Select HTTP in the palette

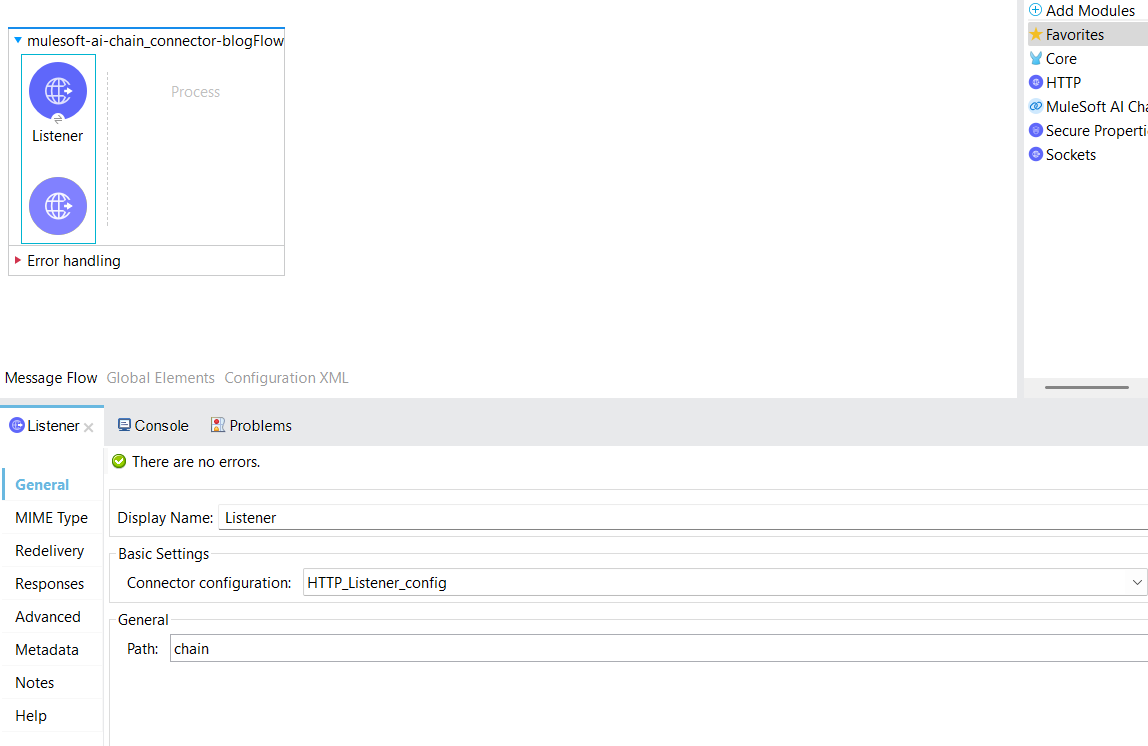tap(1063, 82)
